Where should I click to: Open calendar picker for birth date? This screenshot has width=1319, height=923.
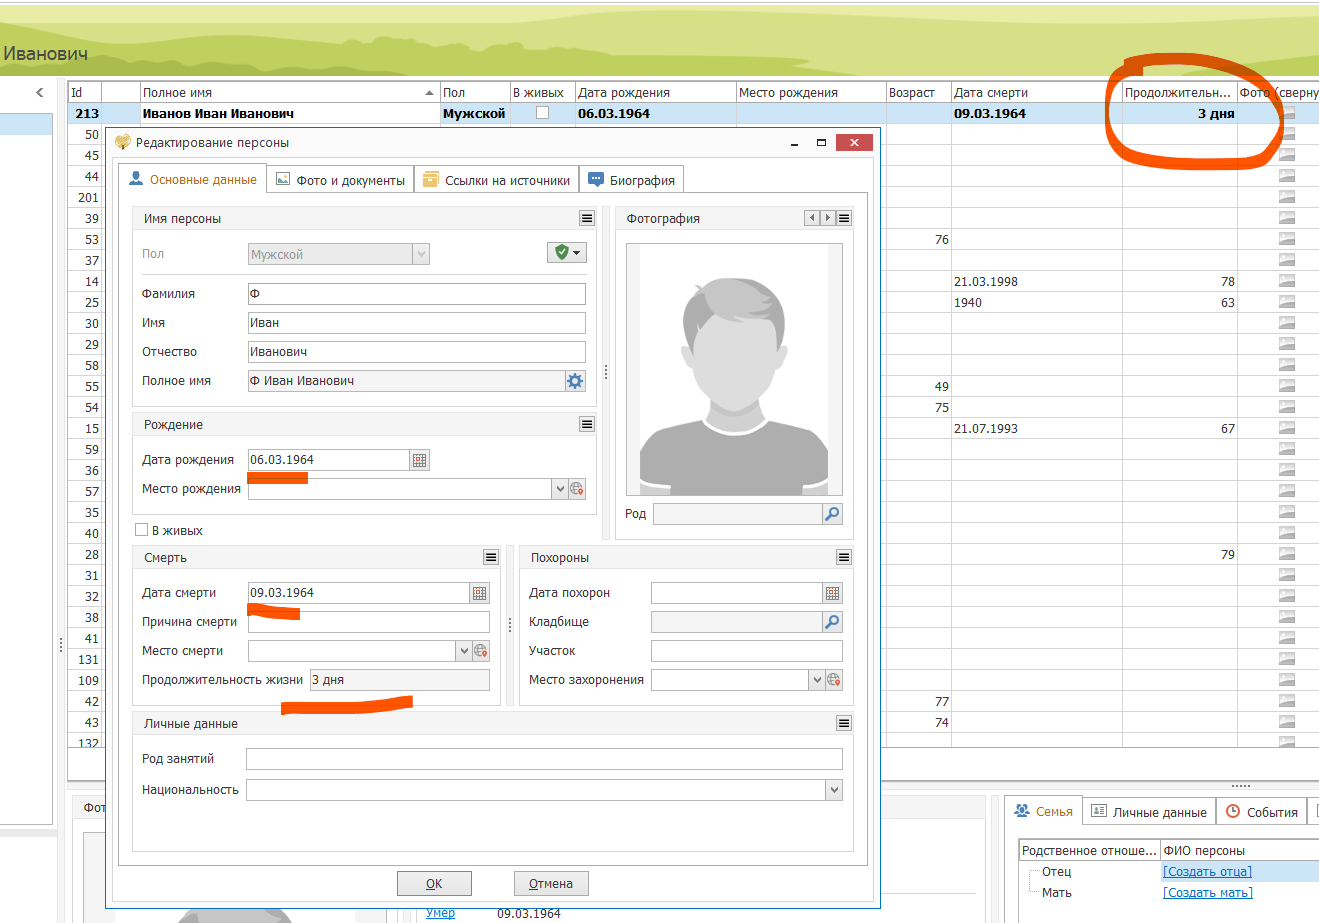tap(420, 460)
